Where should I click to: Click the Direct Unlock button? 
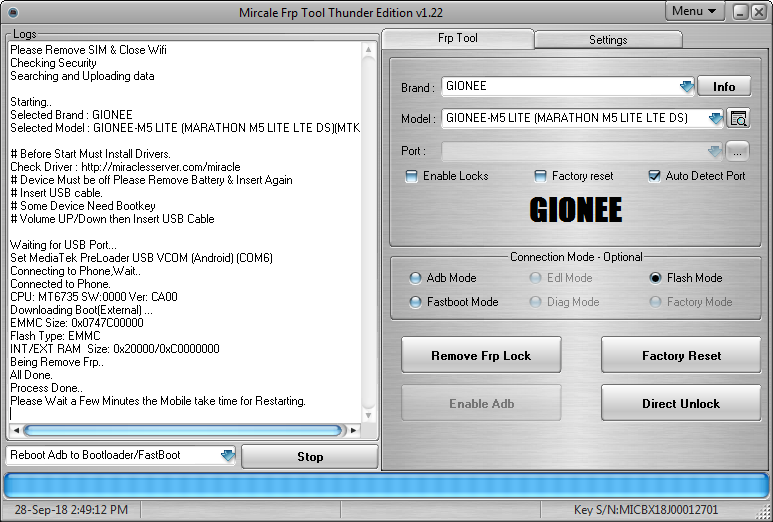pyautogui.click(x=681, y=403)
